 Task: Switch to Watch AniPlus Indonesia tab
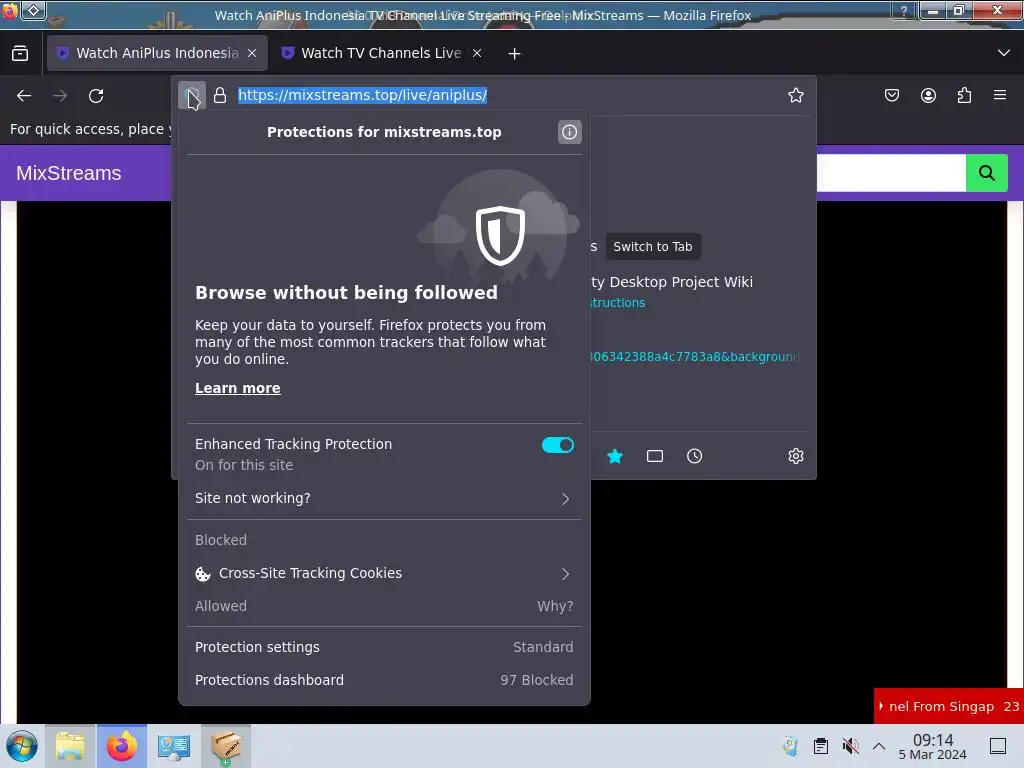click(x=157, y=53)
